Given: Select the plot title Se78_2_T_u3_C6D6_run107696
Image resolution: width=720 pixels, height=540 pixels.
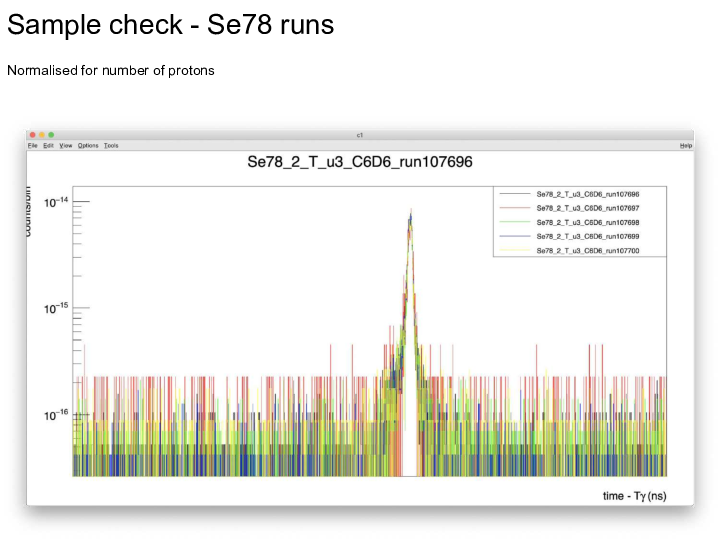Looking at the screenshot, I should (359, 162).
